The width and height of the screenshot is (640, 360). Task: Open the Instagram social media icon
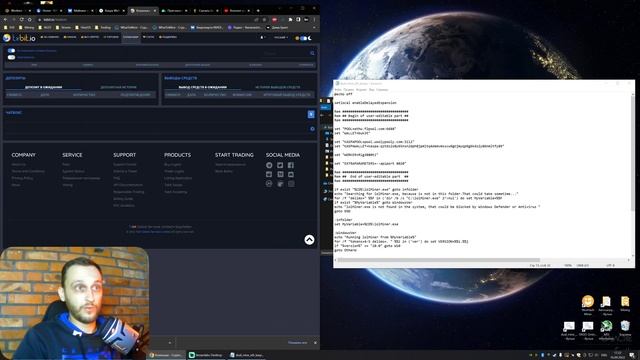pyautogui.click(x=291, y=184)
